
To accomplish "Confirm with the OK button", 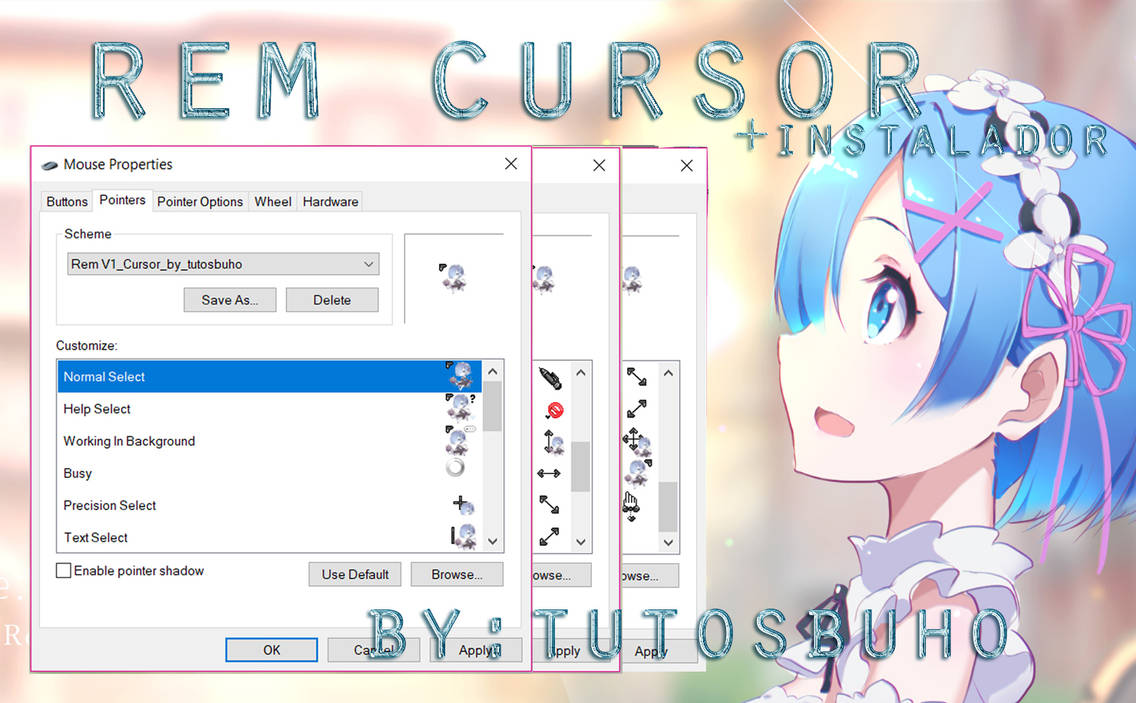I will pyautogui.click(x=272, y=650).
